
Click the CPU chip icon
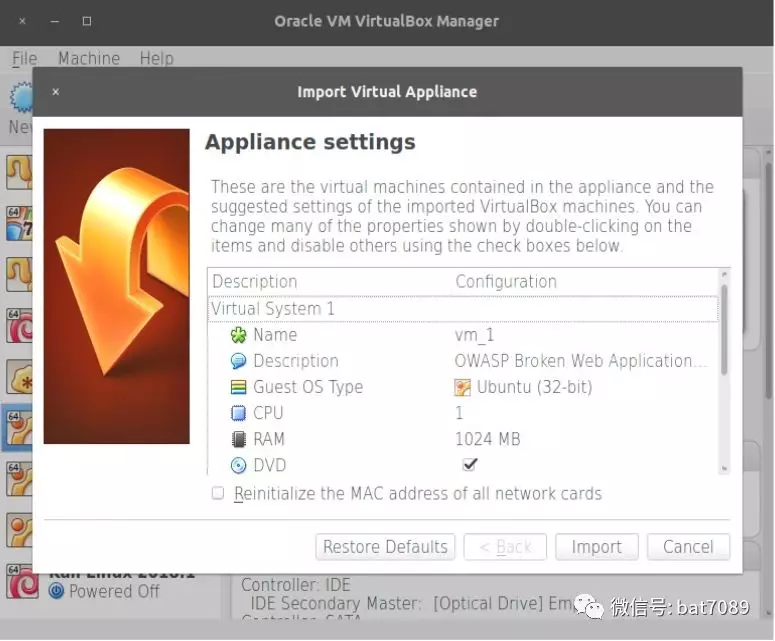coord(238,413)
